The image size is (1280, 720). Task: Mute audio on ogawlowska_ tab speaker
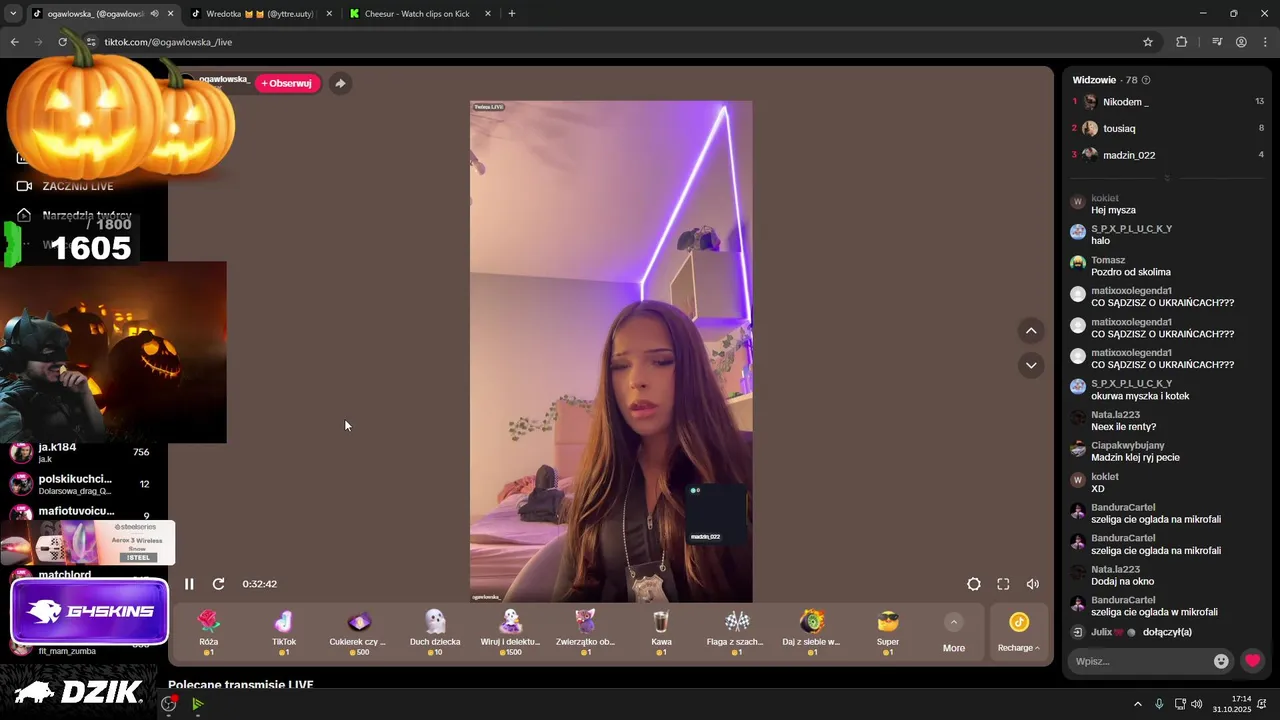pos(154,14)
